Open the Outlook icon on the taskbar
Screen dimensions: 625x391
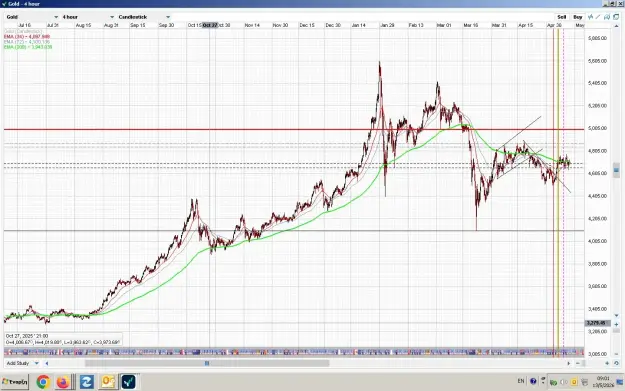pos(108,382)
